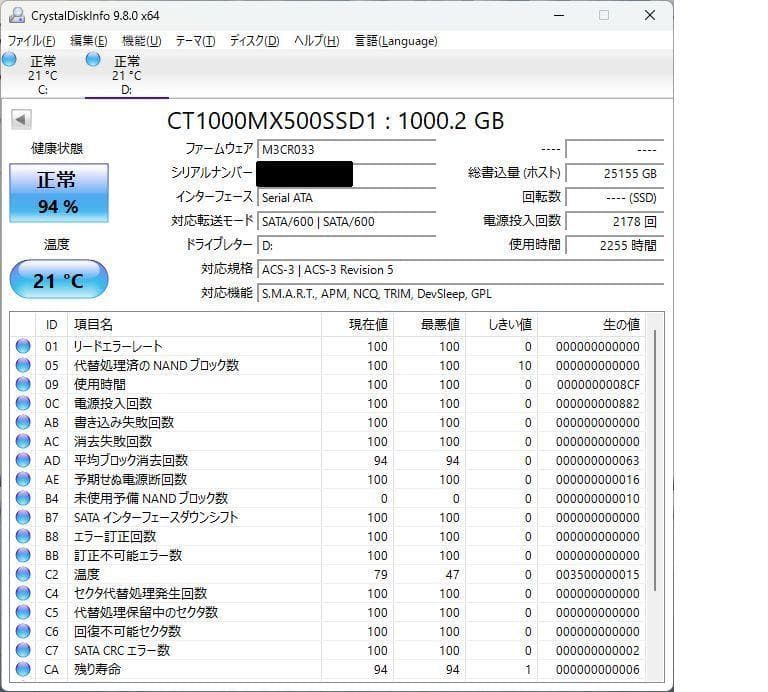Click status orb of row 01 リードエラーレート
The height and width of the screenshot is (692, 768).
[x=23, y=346]
